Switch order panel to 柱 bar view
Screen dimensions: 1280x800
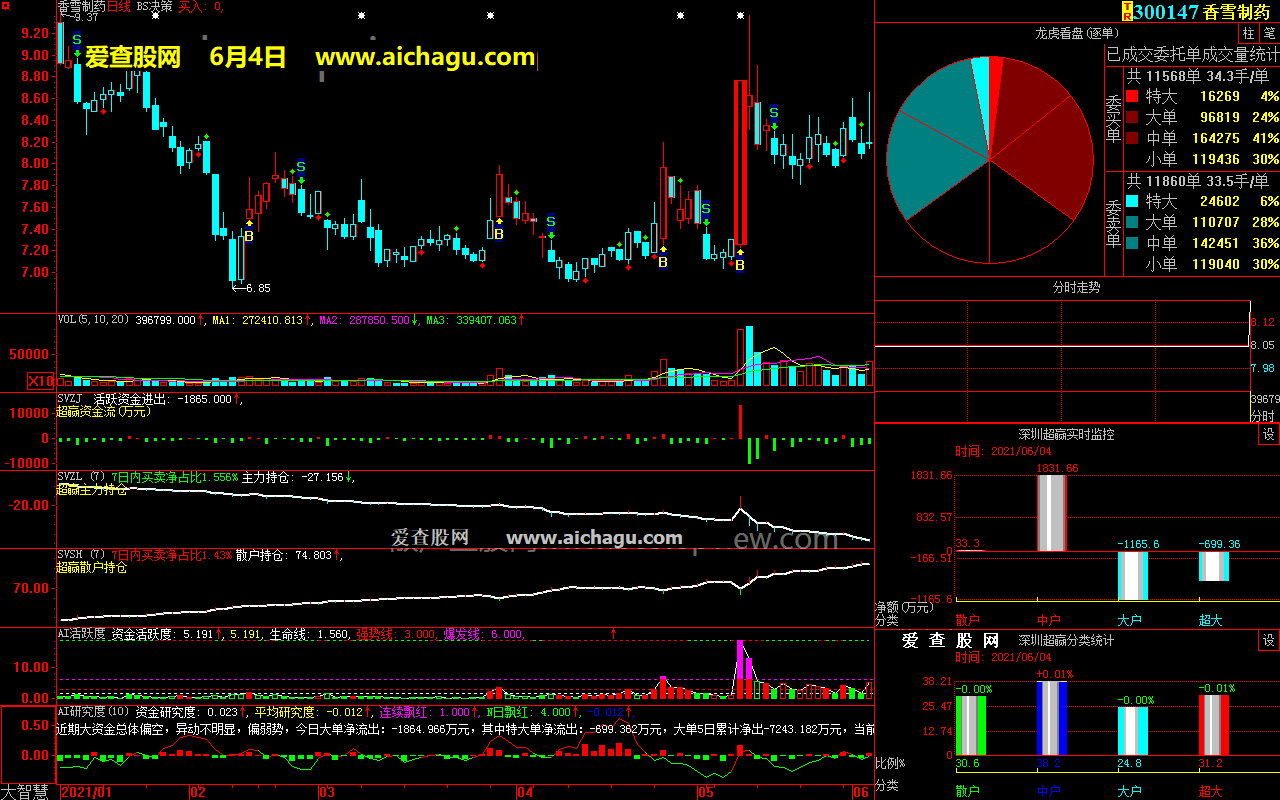[x=1249, y=33]
